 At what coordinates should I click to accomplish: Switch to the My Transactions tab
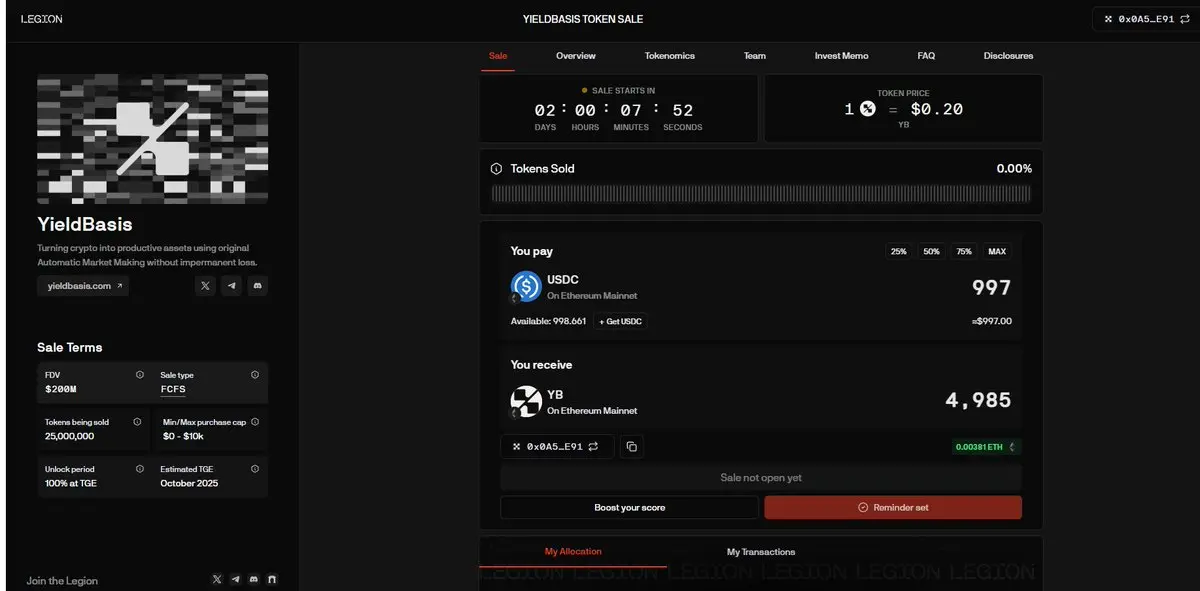pyautogui.click(x=761, y=551)
